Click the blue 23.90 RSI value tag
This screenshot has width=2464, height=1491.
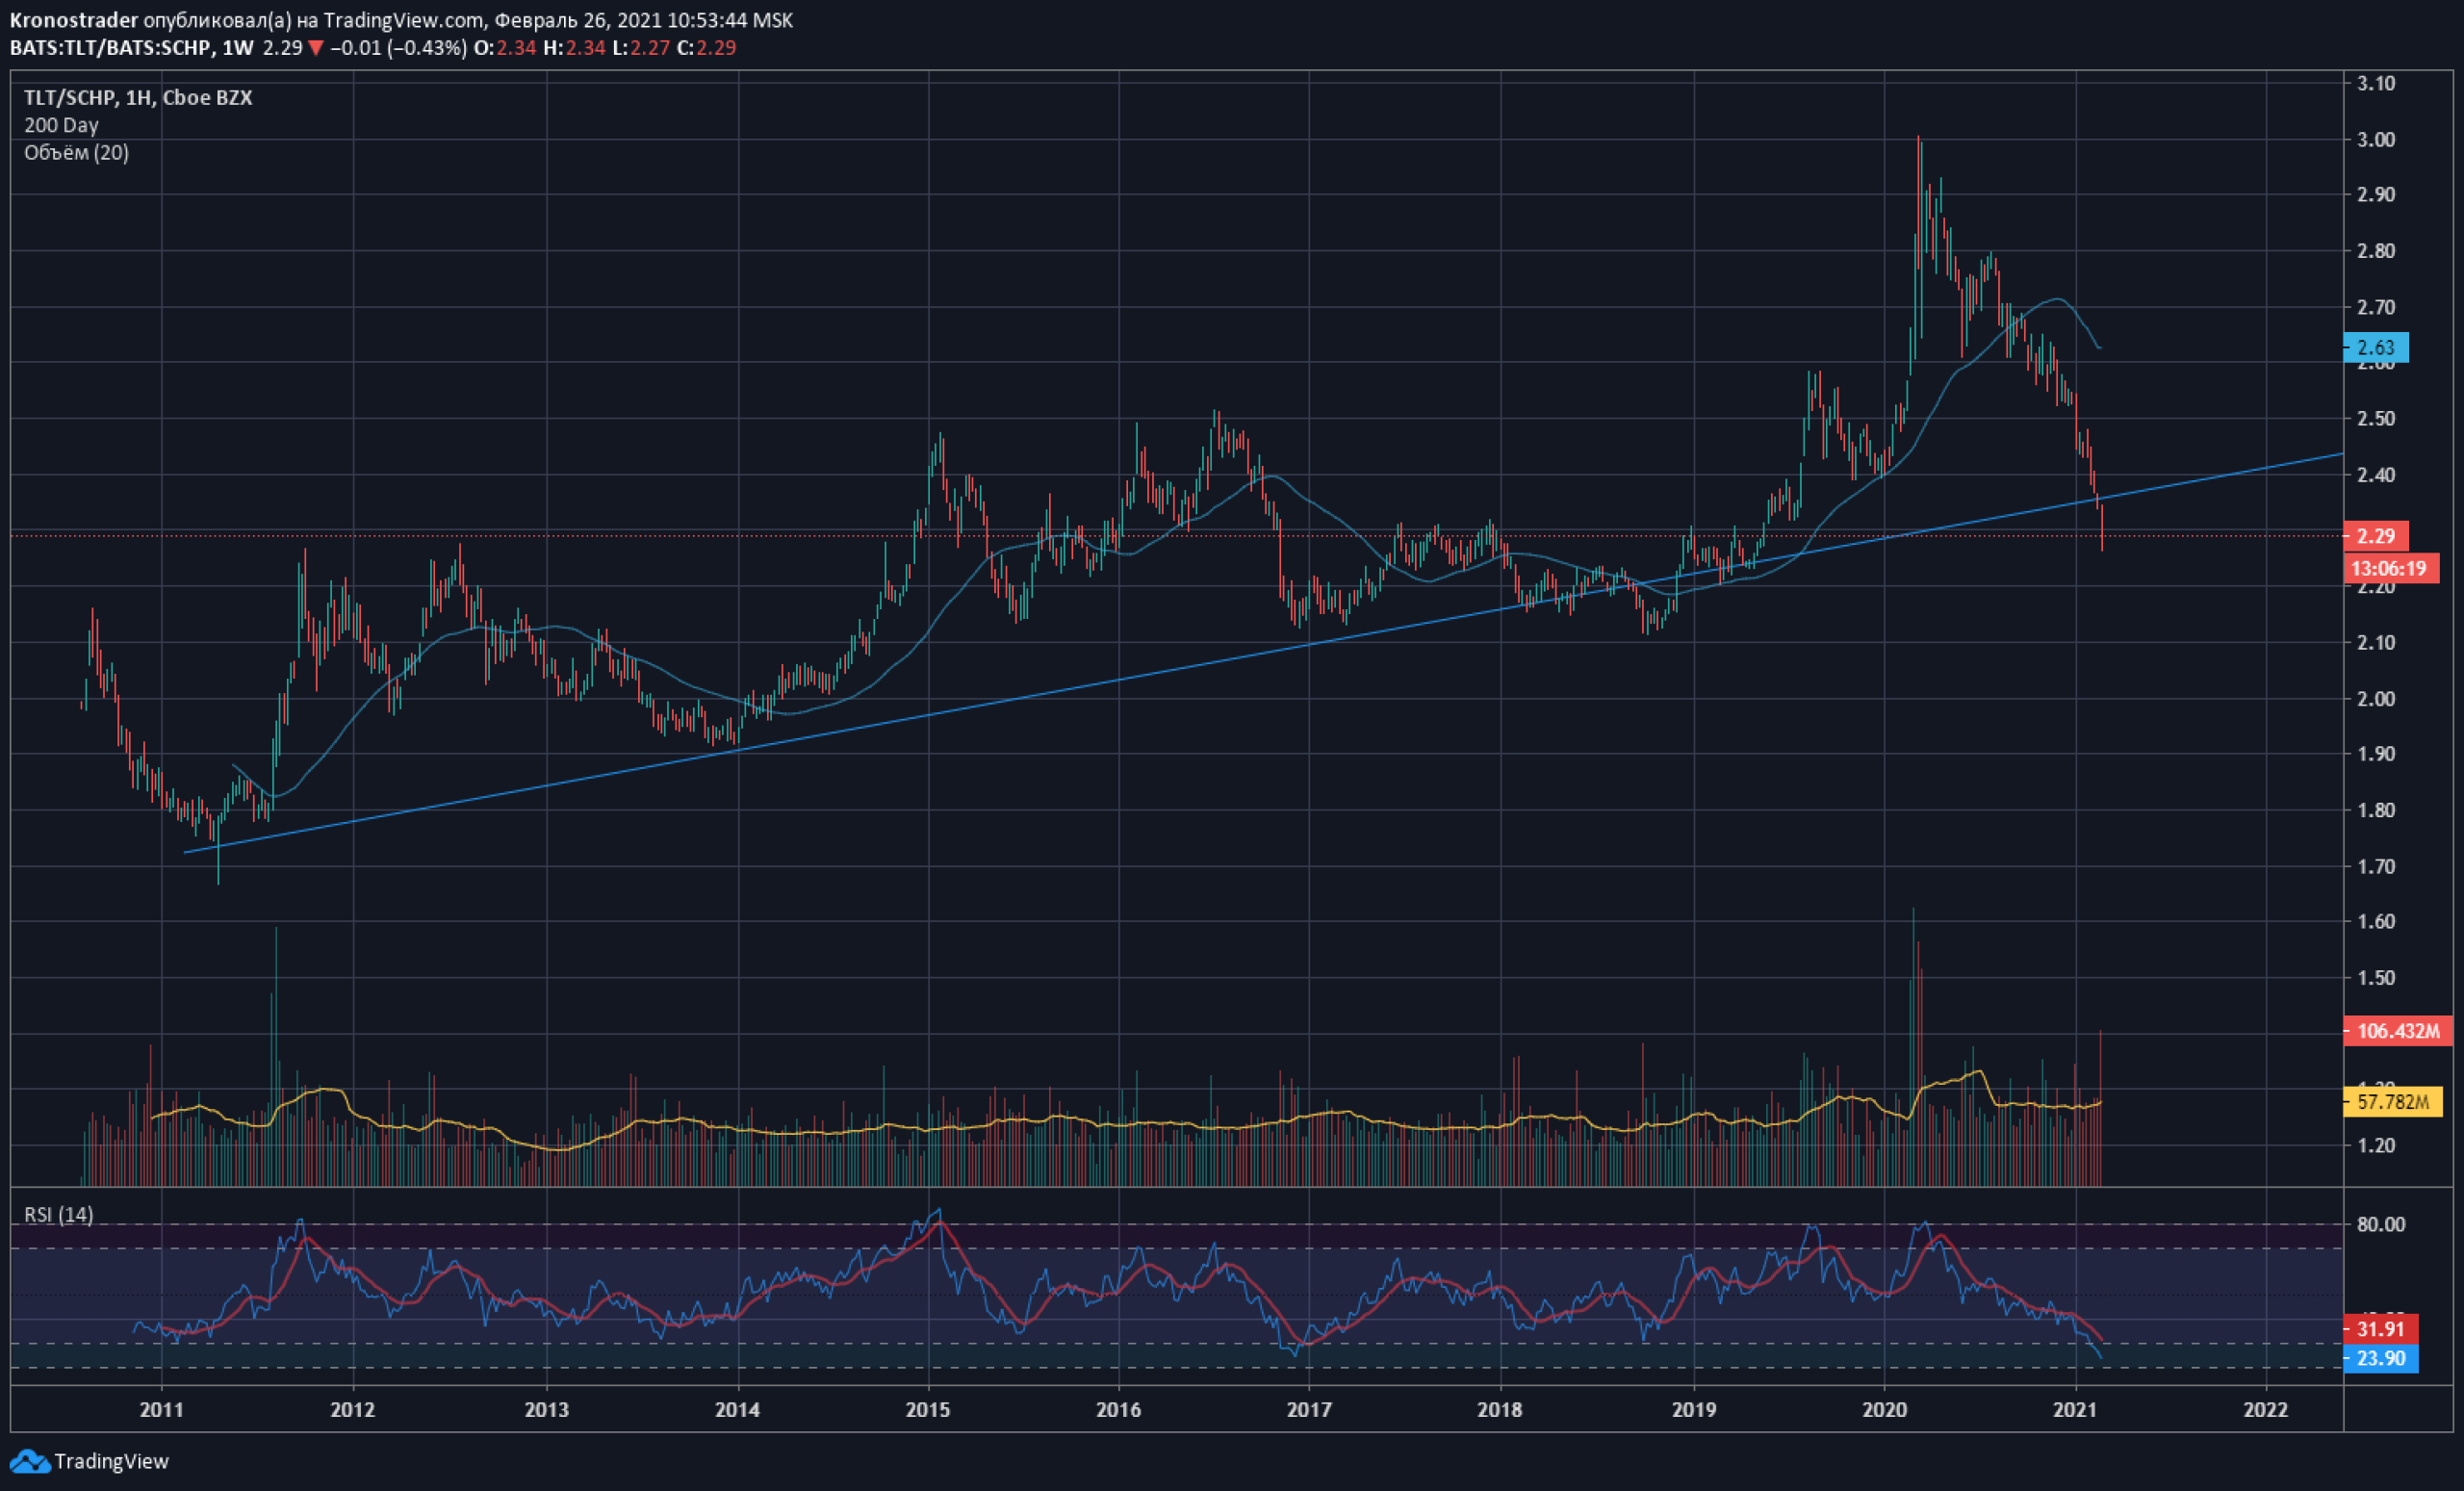point(2381,1358)
